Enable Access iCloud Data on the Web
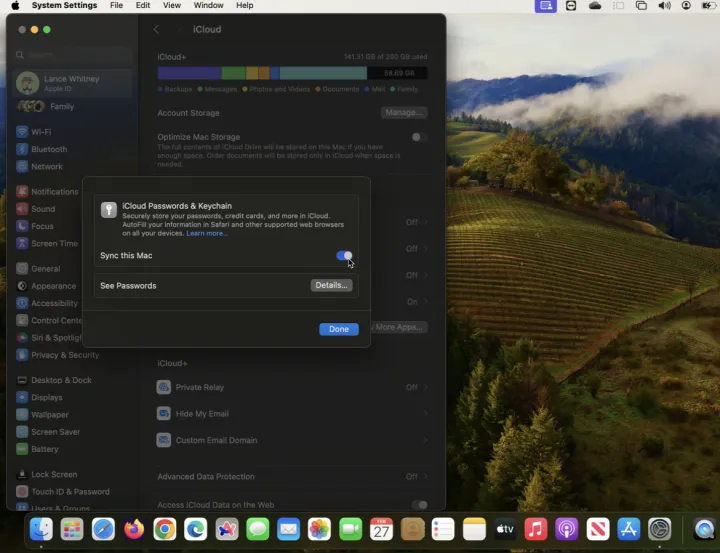 point(419,505)
